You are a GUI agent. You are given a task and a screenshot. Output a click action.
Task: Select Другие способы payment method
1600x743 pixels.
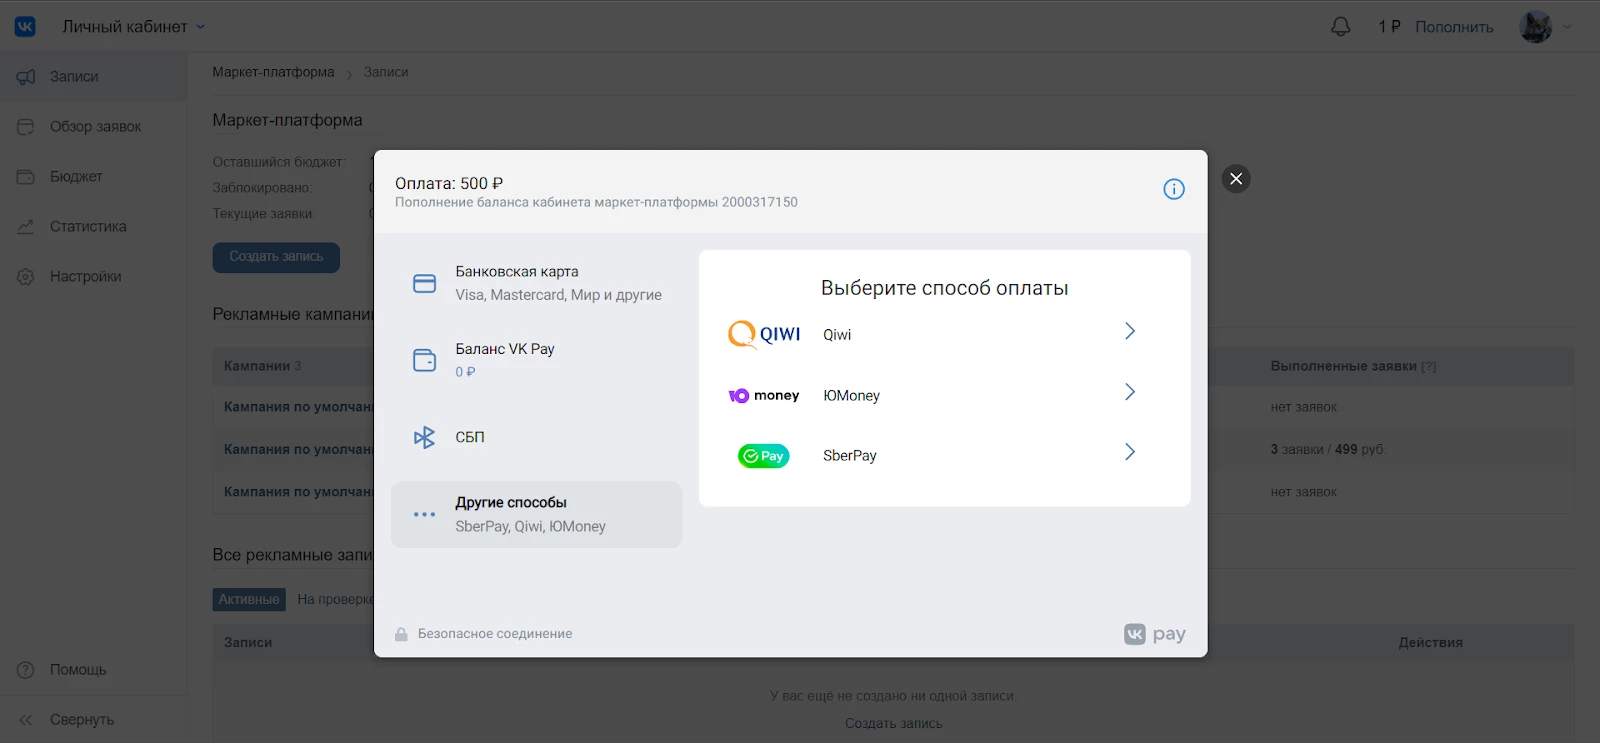tap(537, 515)
